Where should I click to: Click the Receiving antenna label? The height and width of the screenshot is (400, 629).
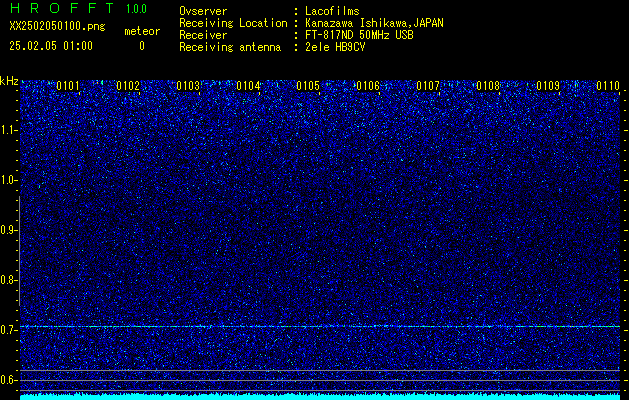tap(230, 47)
